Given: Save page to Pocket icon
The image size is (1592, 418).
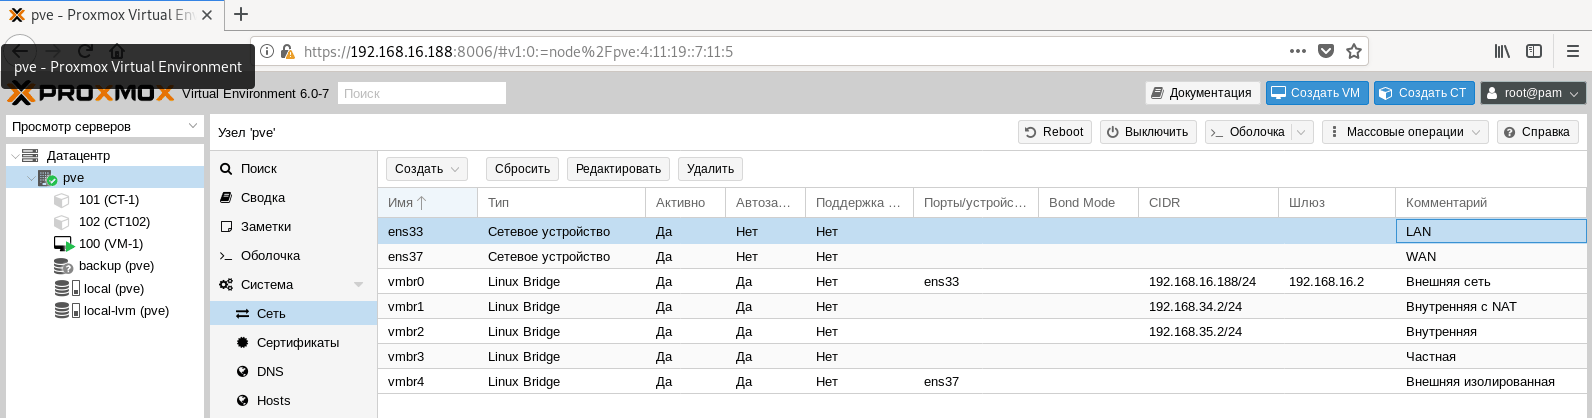Looking at the screenshot, I should pyautogui.click(x=1326, y=51).
